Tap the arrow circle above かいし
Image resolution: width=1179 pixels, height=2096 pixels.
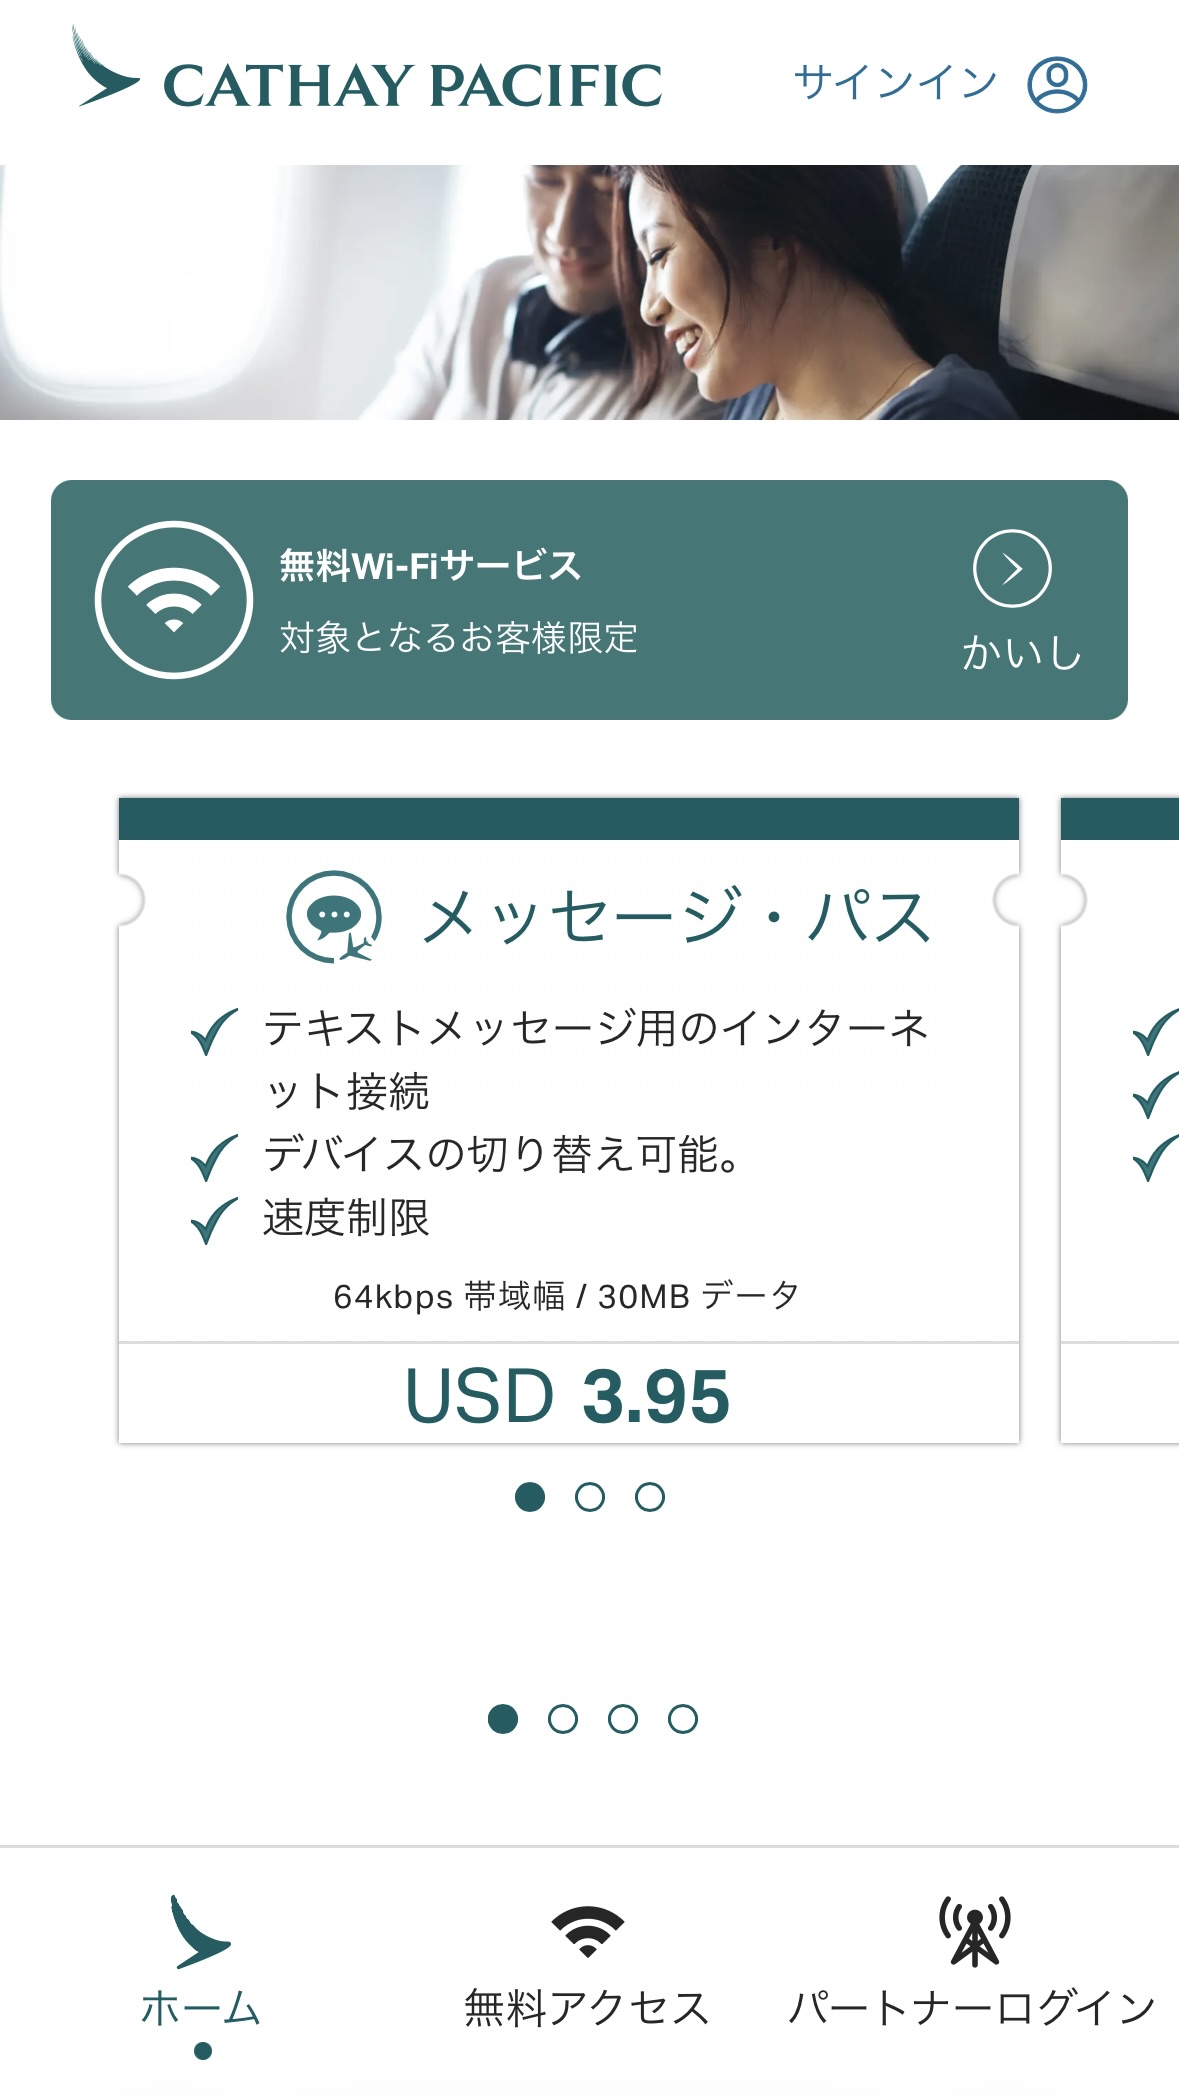click(1012, 569)
